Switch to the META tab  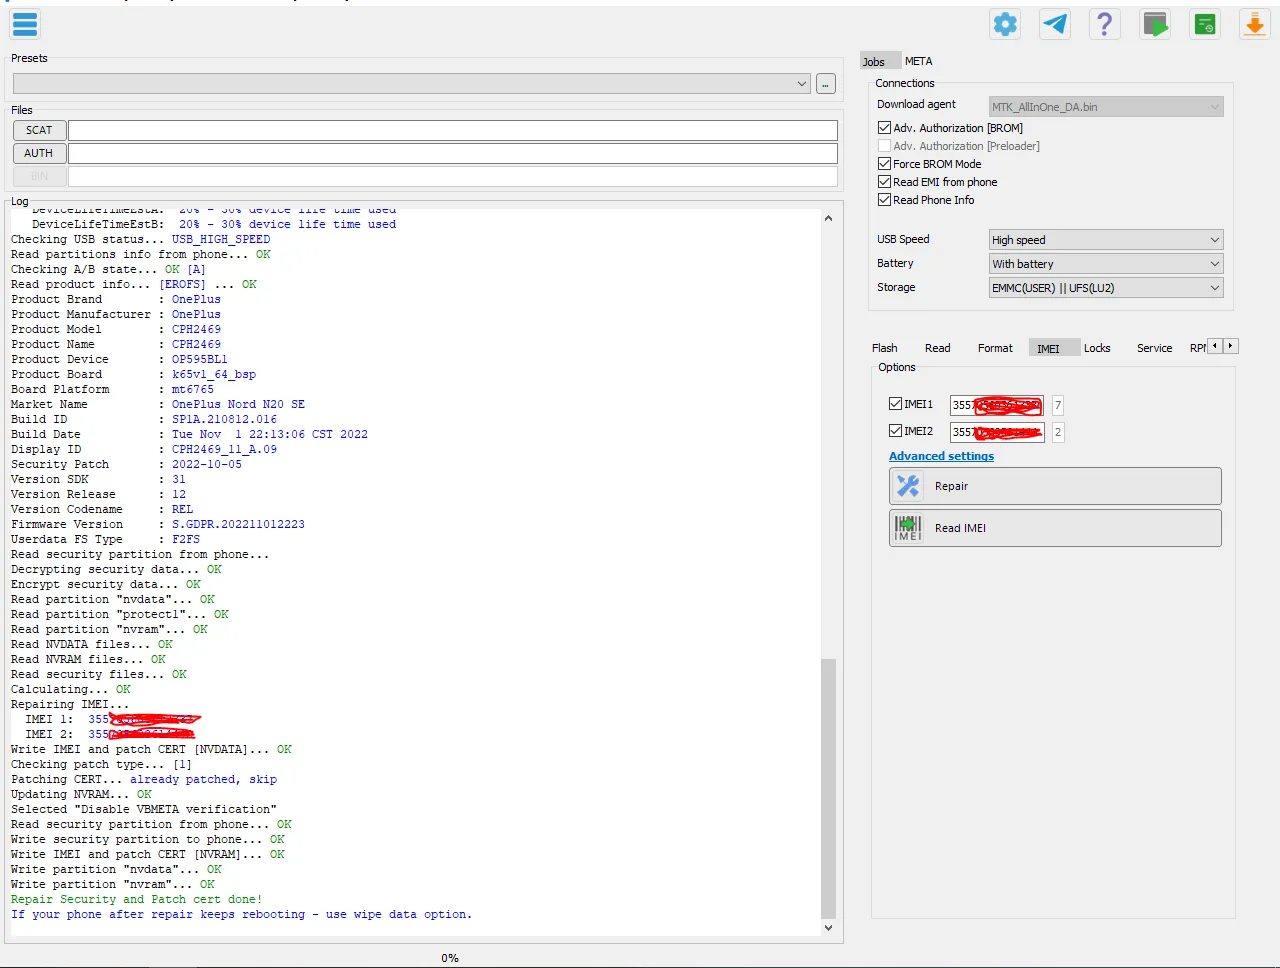[x=918, y=61]
